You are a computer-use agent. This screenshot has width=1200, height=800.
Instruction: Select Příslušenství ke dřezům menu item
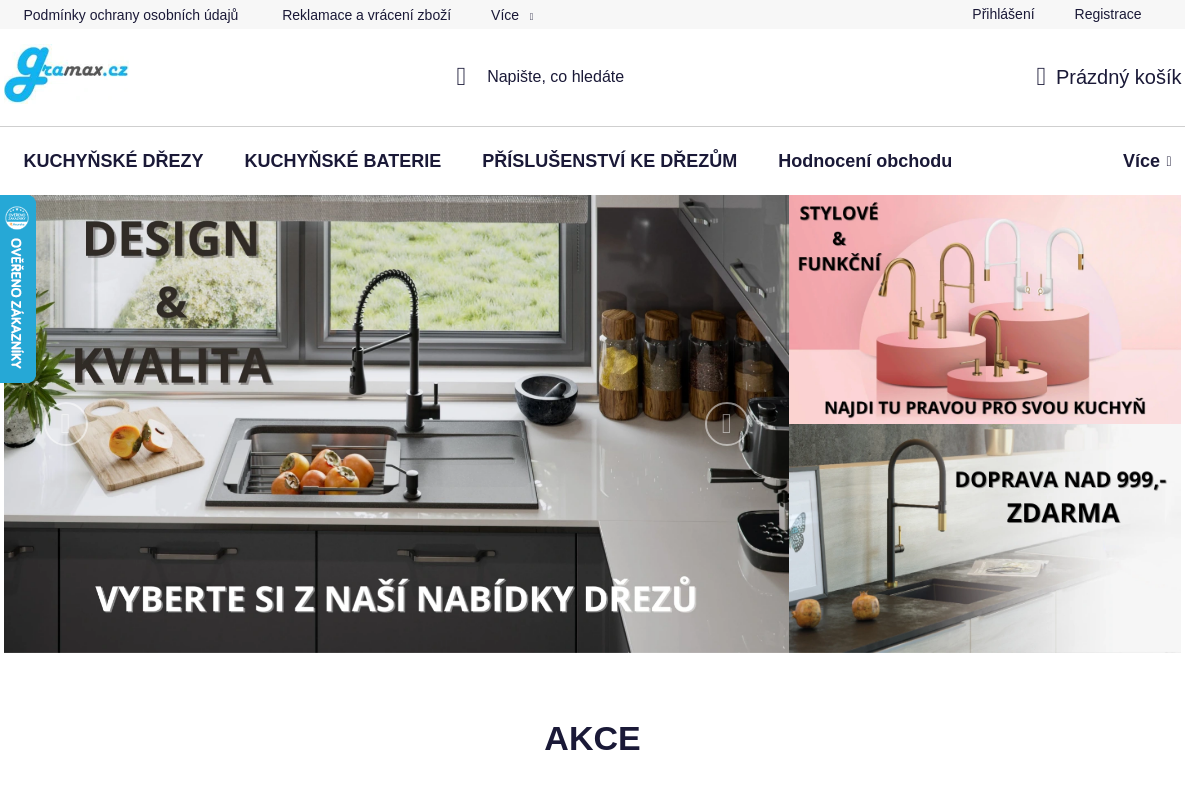pyautogui.click(x=609, y=161)
